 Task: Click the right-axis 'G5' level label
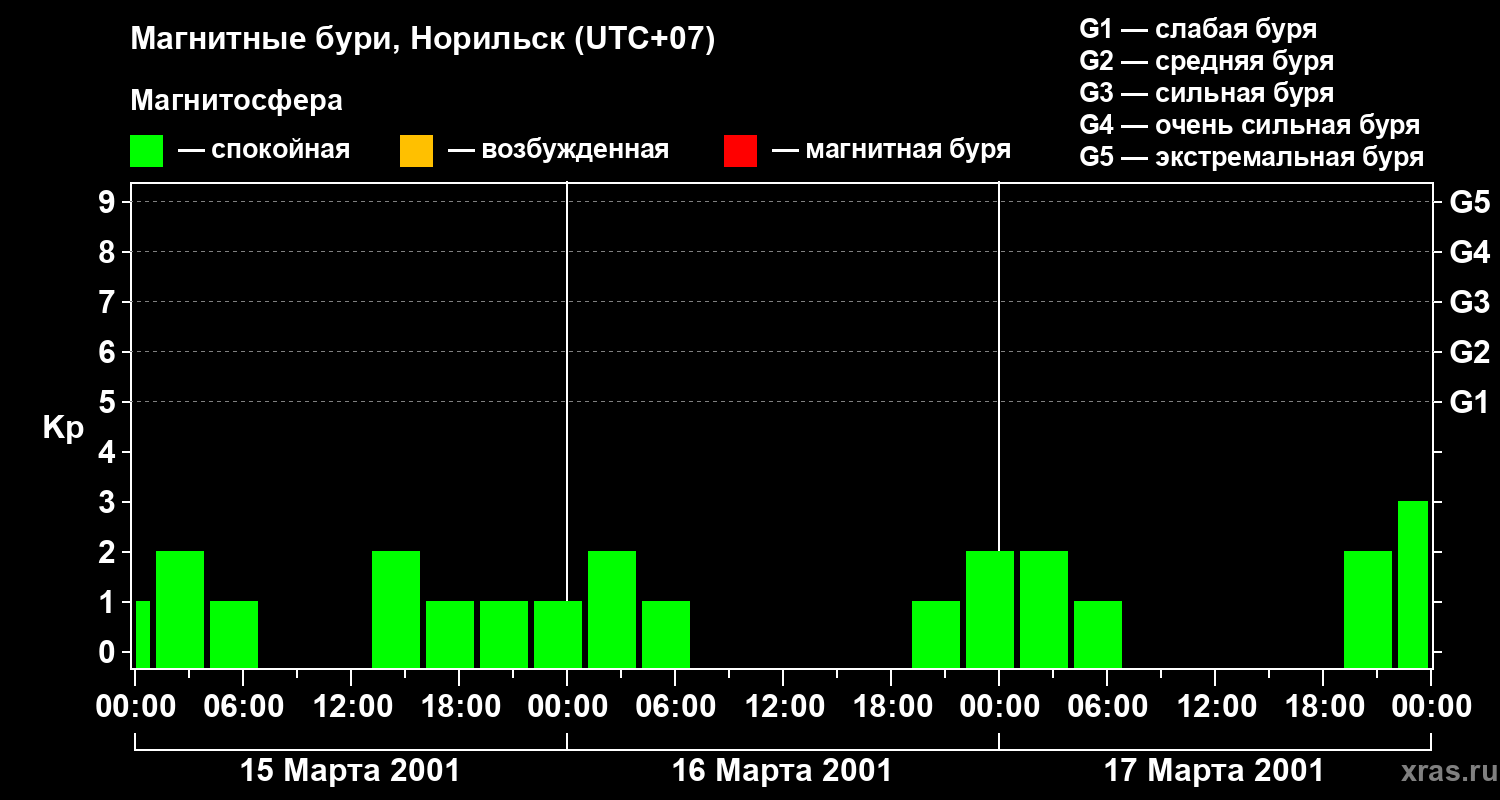click(1469, 203)
